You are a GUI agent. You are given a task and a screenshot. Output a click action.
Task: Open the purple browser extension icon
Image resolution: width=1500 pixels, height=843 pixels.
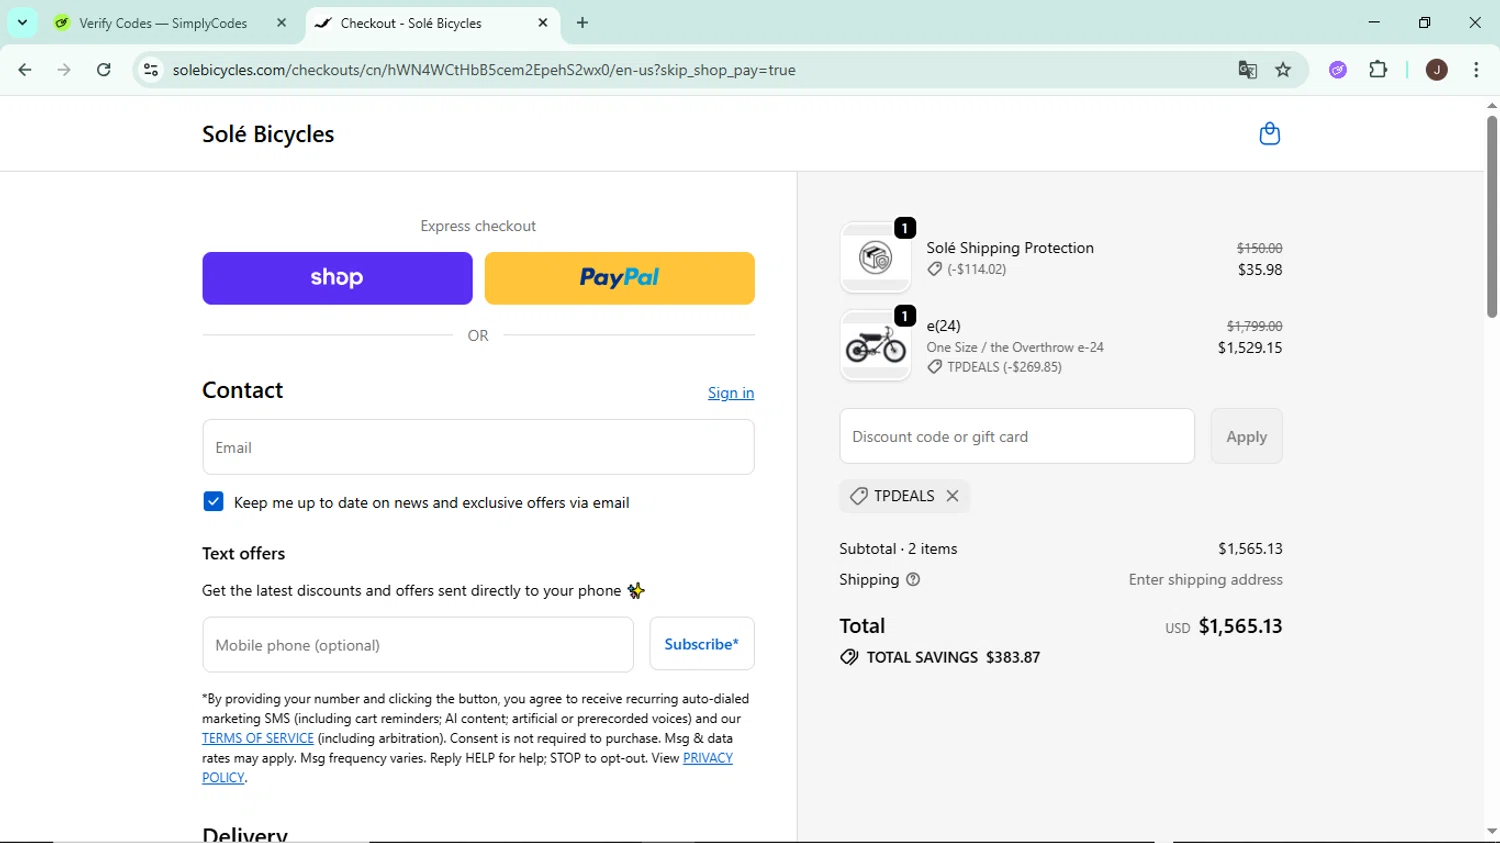coord(1338,70)
